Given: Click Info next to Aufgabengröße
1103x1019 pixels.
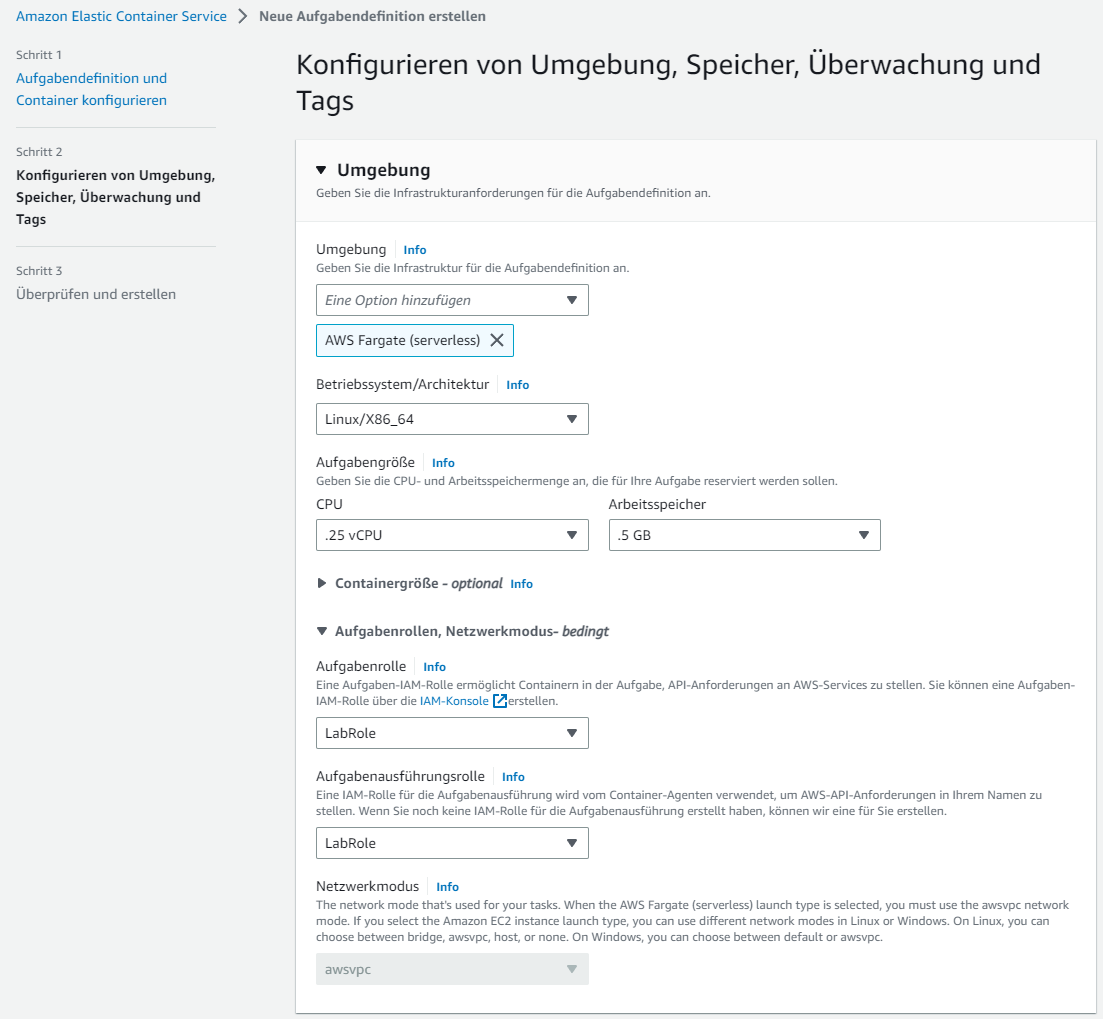Looking at the screenshot, I should point(443,463).
